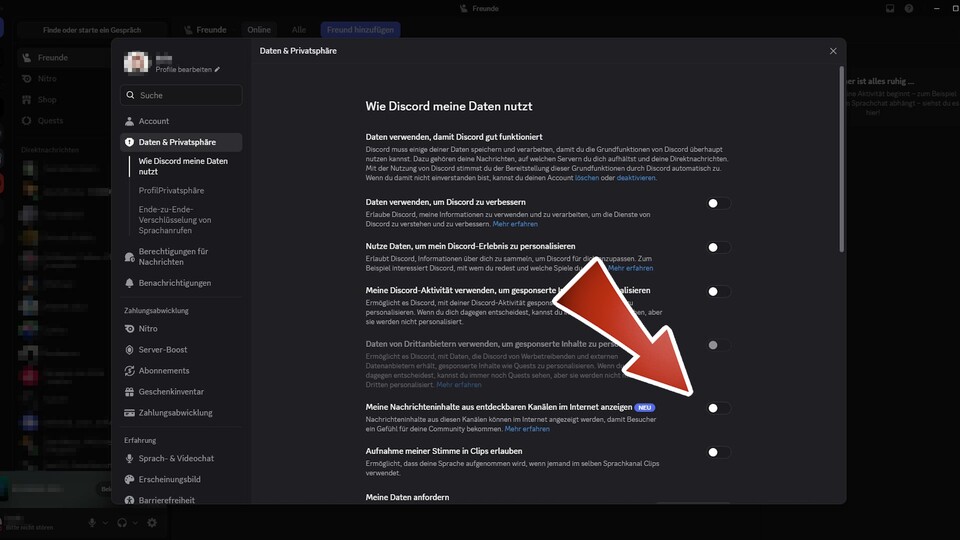Toggle Daten von Drittanbietern verwenden switch

click(x=718, y=345)
